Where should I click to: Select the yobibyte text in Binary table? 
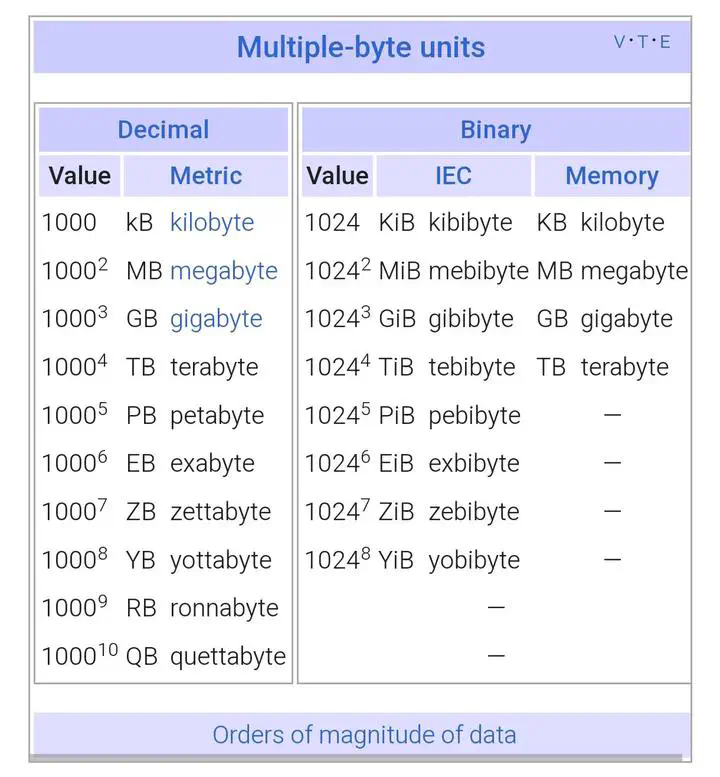click(x=474, y=559)
